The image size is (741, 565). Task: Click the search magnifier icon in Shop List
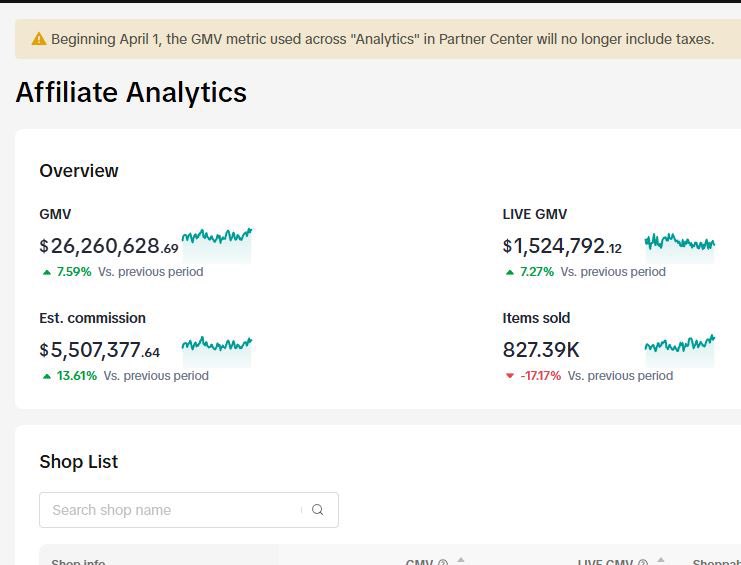coord(318,510)
